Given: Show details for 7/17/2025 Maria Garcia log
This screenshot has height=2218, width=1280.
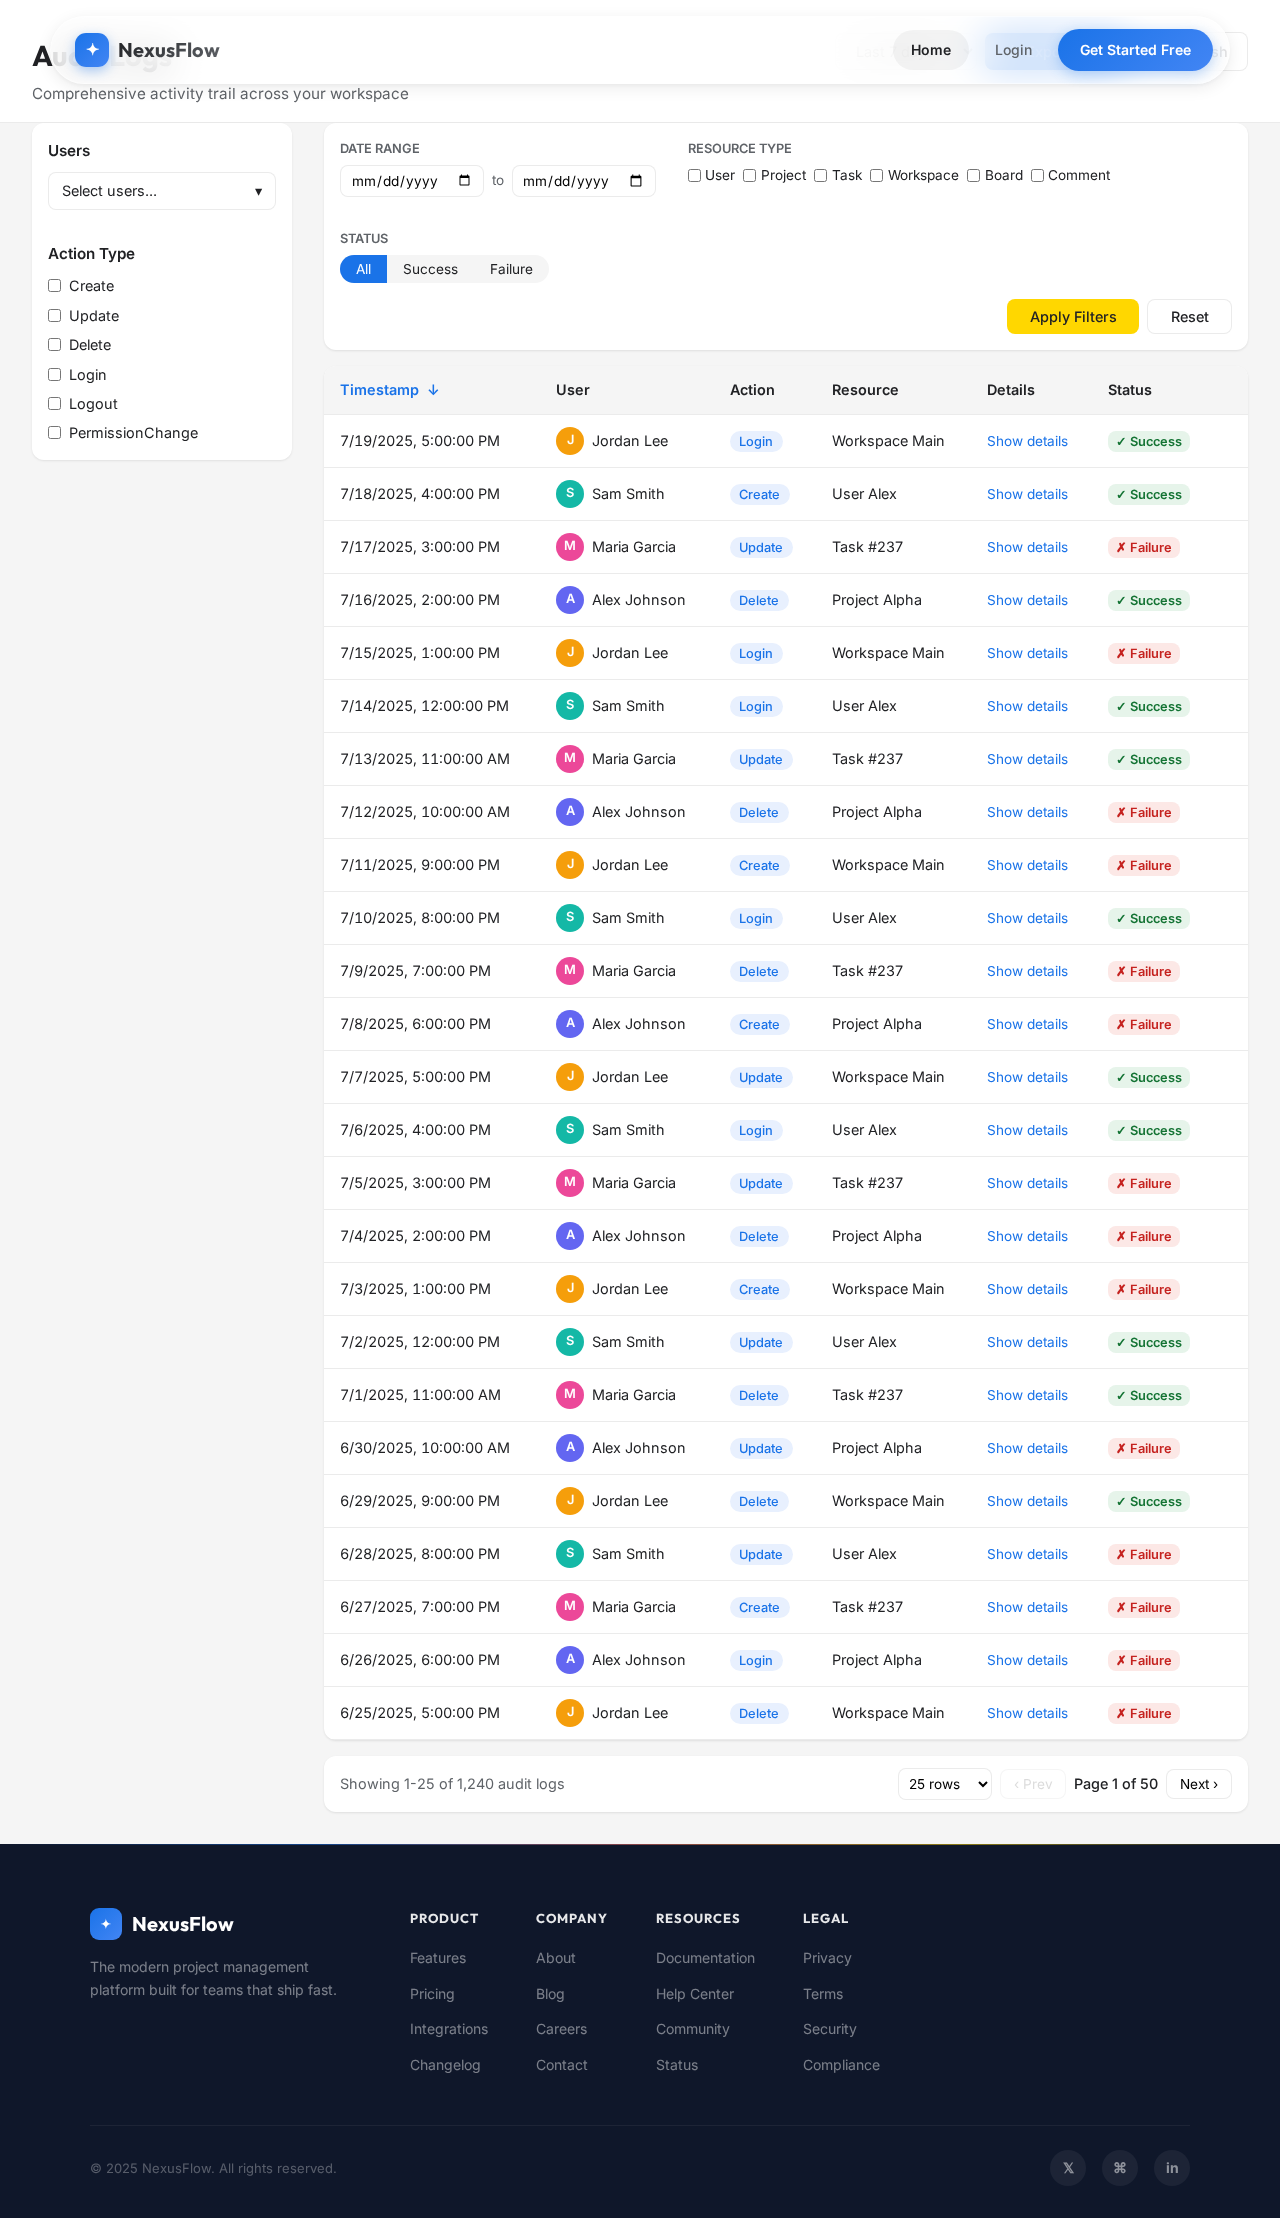Looking at the screenshot, I should coord(1027,547).
